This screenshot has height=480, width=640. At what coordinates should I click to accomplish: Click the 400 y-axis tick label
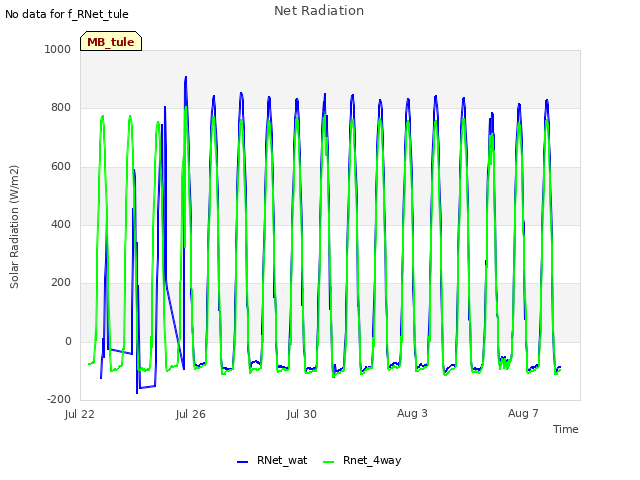pyautogui.click(x=61, y=224)
